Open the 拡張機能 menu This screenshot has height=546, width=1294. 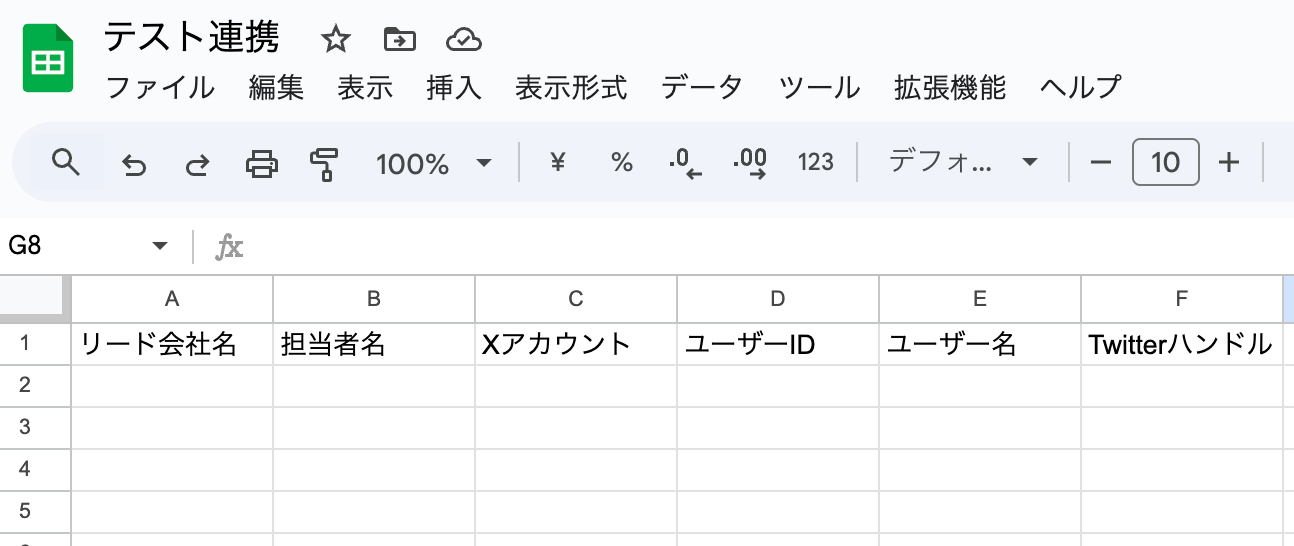point(949,88)
